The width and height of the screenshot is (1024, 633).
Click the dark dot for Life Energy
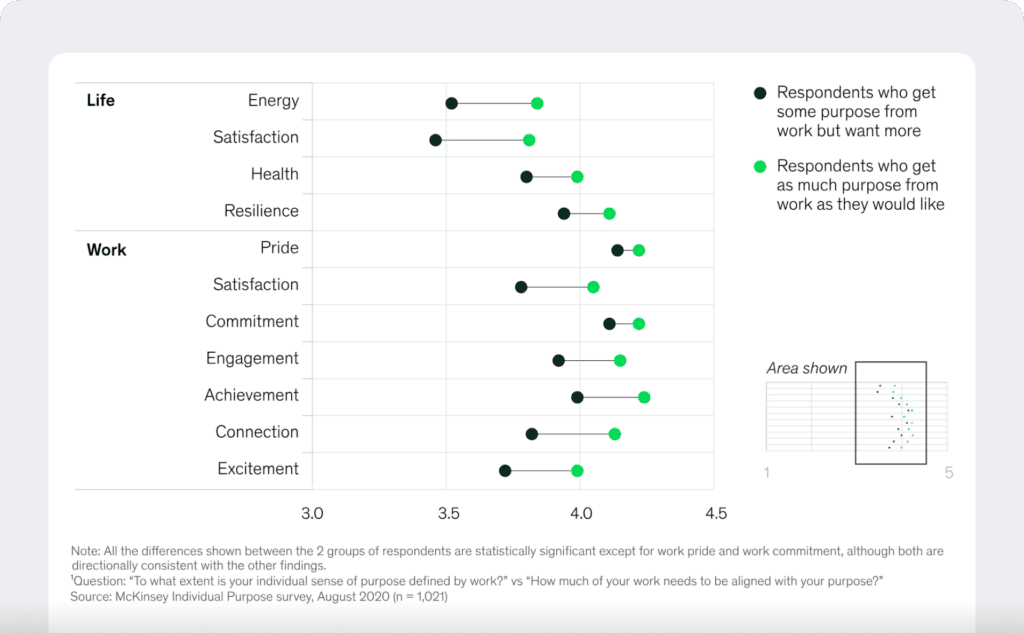(x=452, y=103)
